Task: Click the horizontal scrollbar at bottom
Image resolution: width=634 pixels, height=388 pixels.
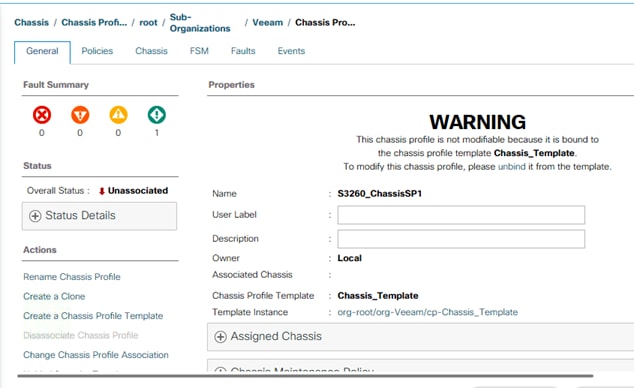Action: (305, 376)
